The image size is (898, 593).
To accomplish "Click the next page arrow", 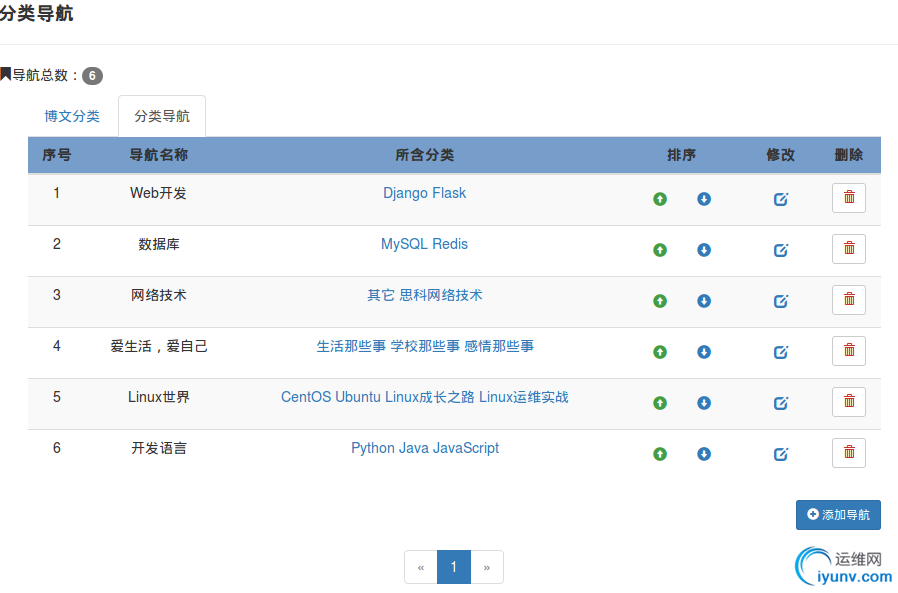I will [487, 567].
